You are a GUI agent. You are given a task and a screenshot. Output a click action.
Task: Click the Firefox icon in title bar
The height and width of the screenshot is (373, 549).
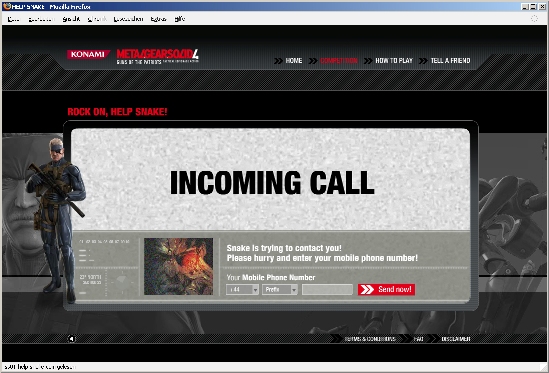point(7,6)
